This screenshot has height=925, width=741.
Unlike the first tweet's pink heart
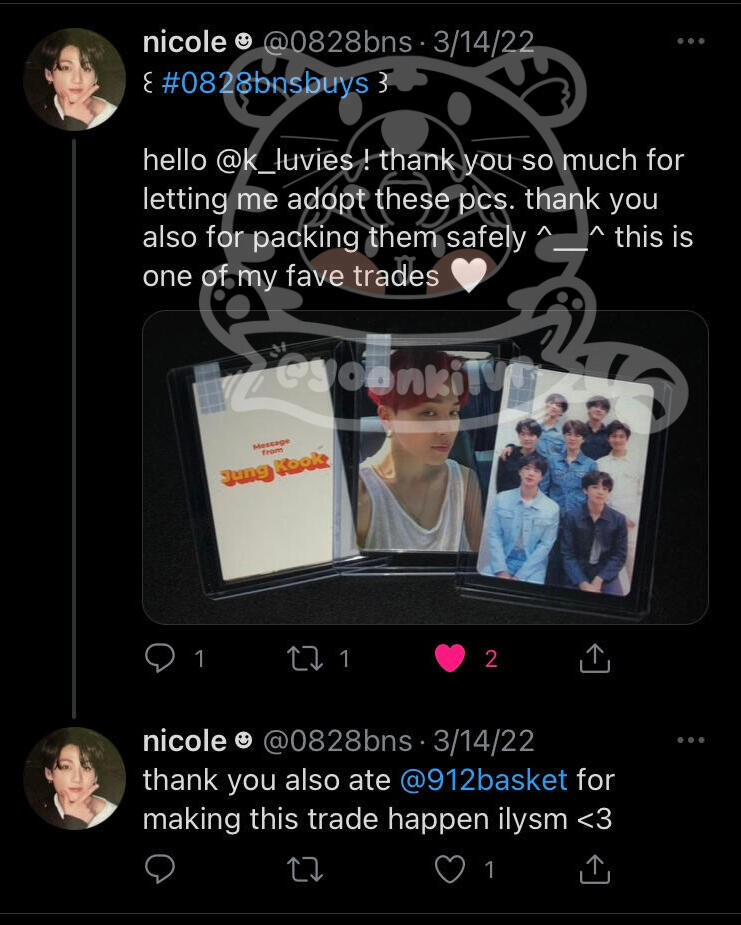(x=450, y=658)
